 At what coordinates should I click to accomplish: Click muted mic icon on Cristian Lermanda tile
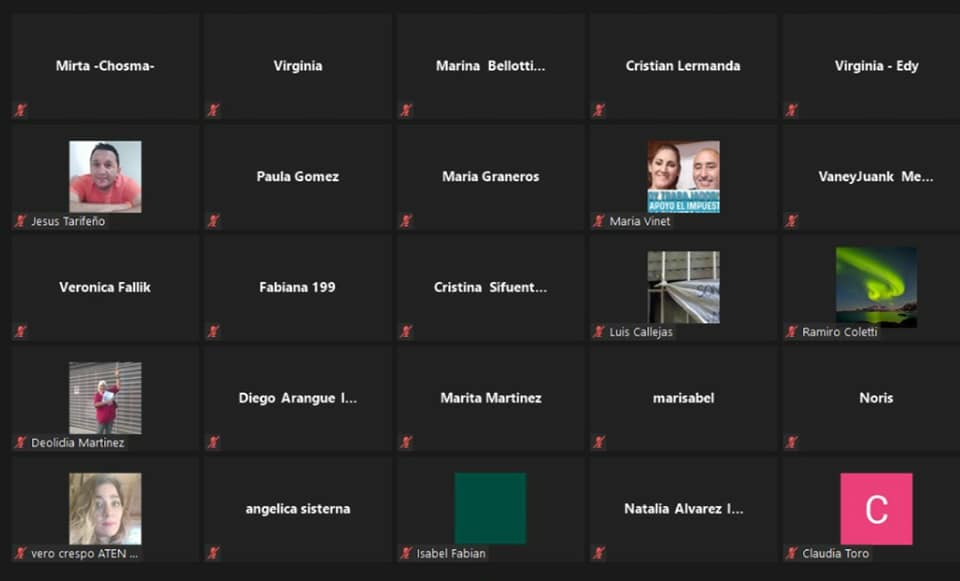(598, 110)
